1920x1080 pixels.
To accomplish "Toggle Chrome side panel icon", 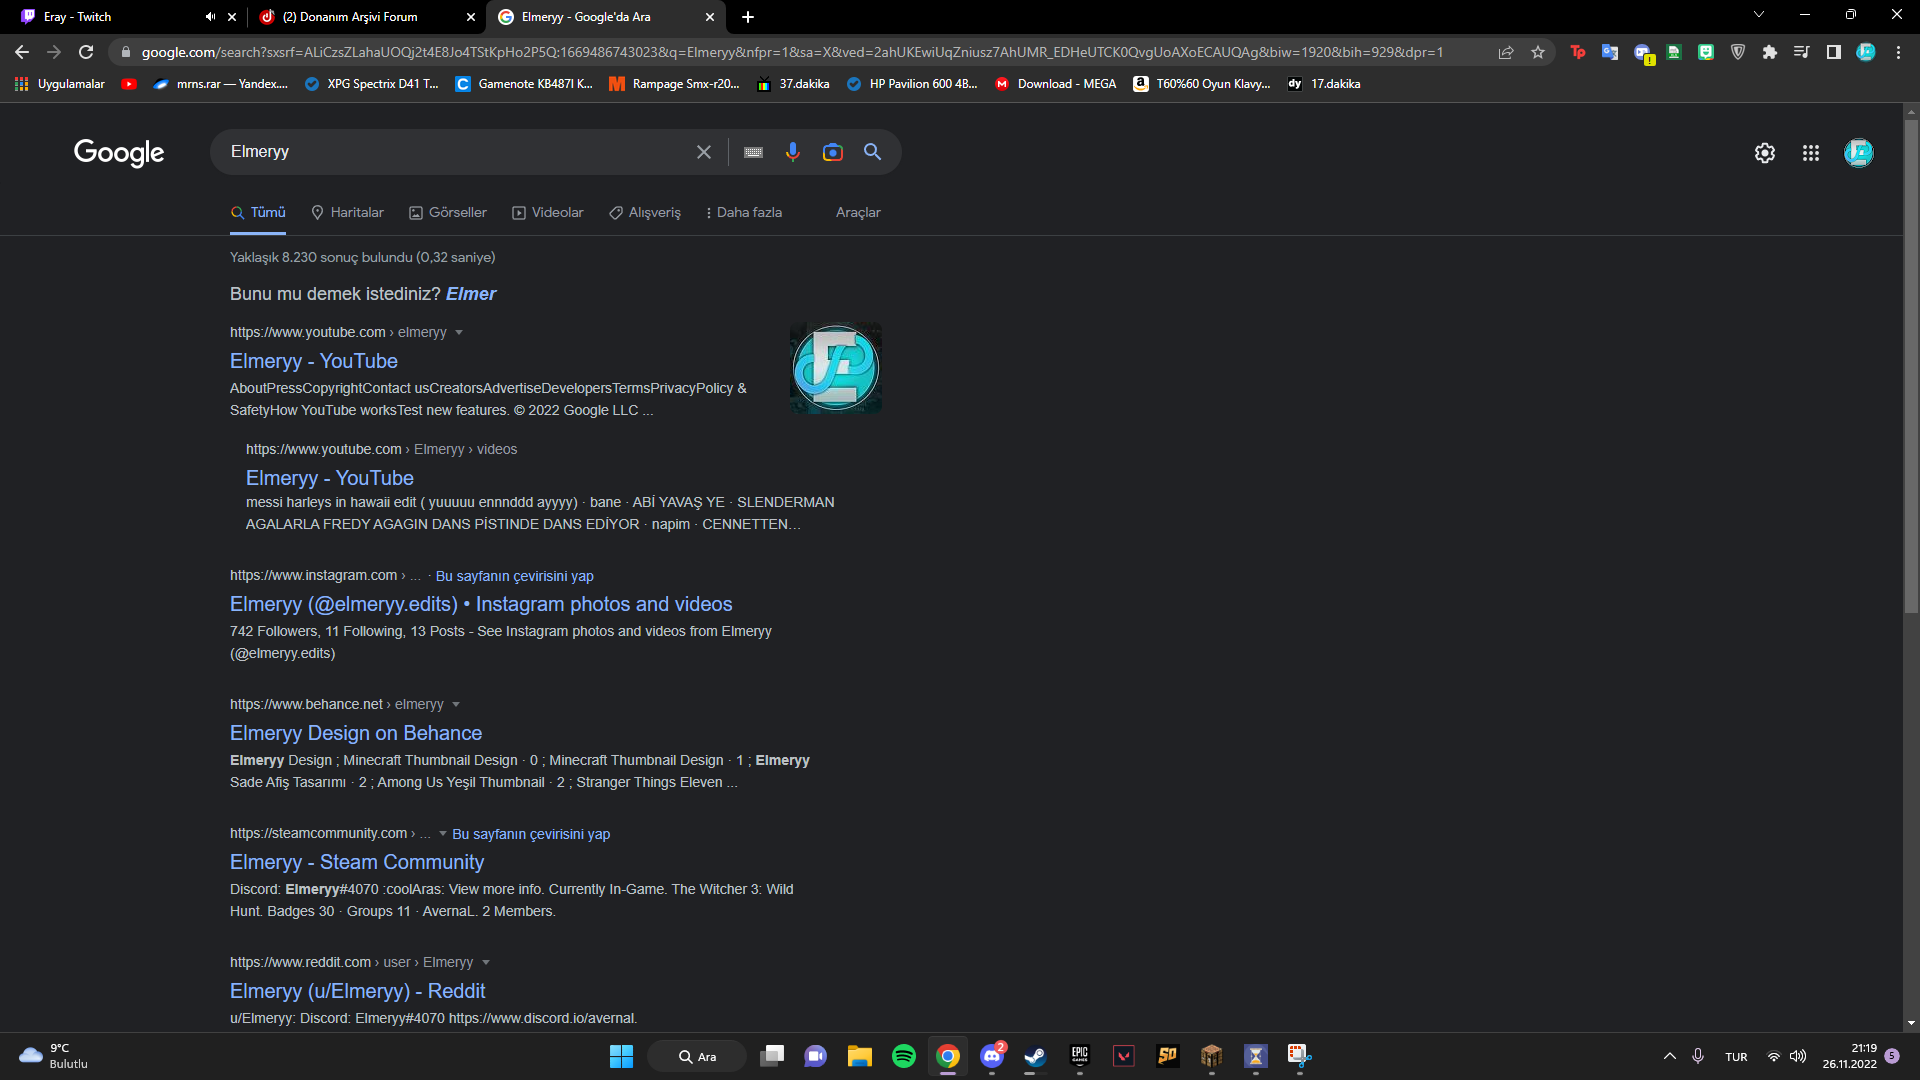I will click(x=1834, y=52).
